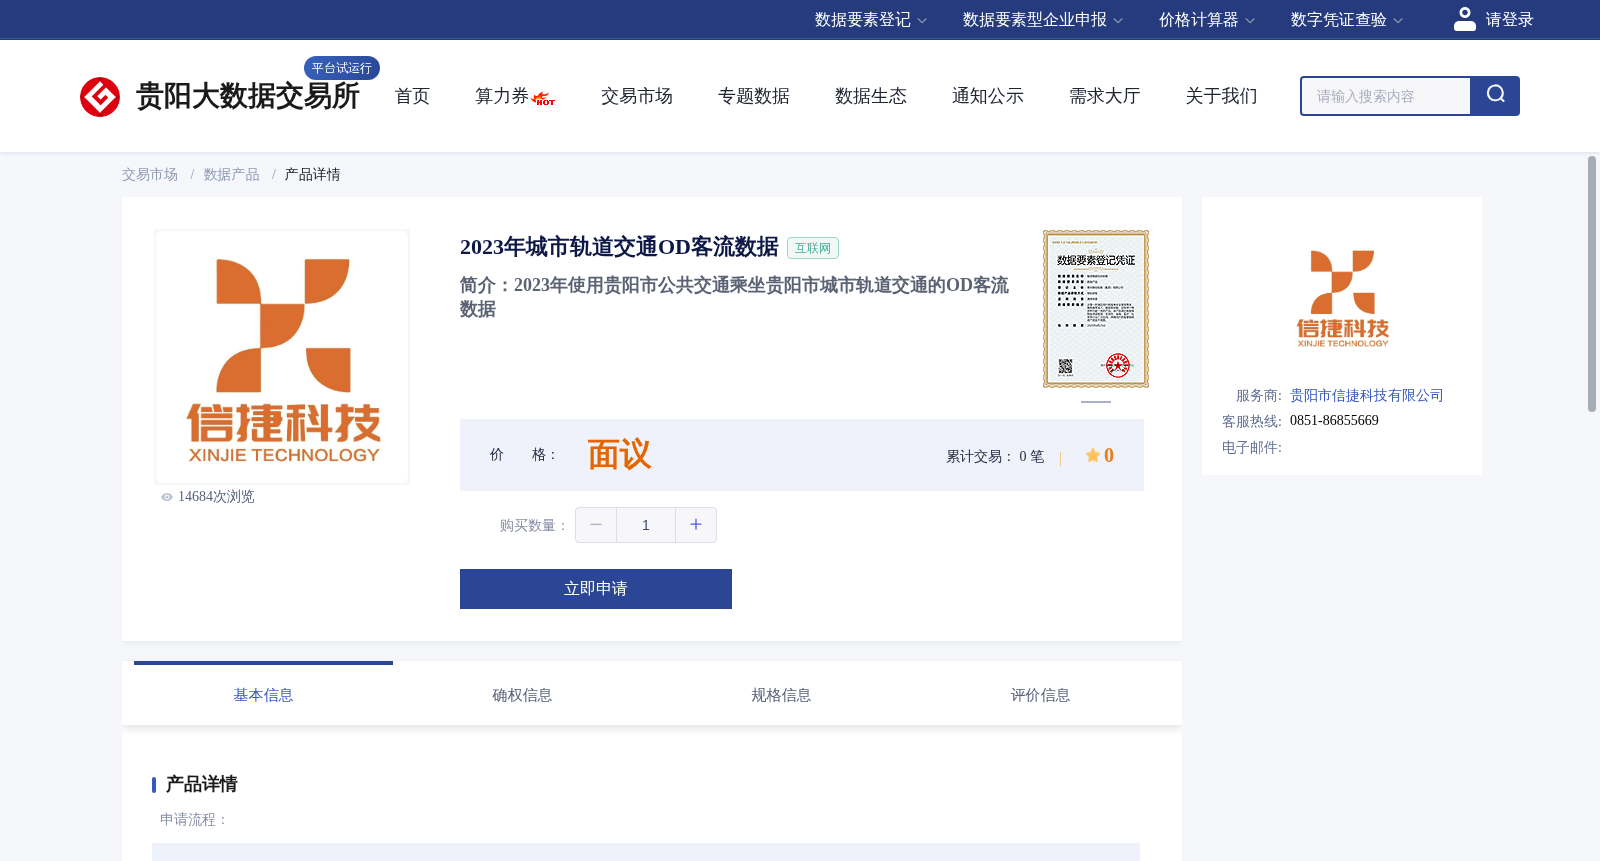
Task: Click the user login avatar icon
Action: pos(1465,19)
